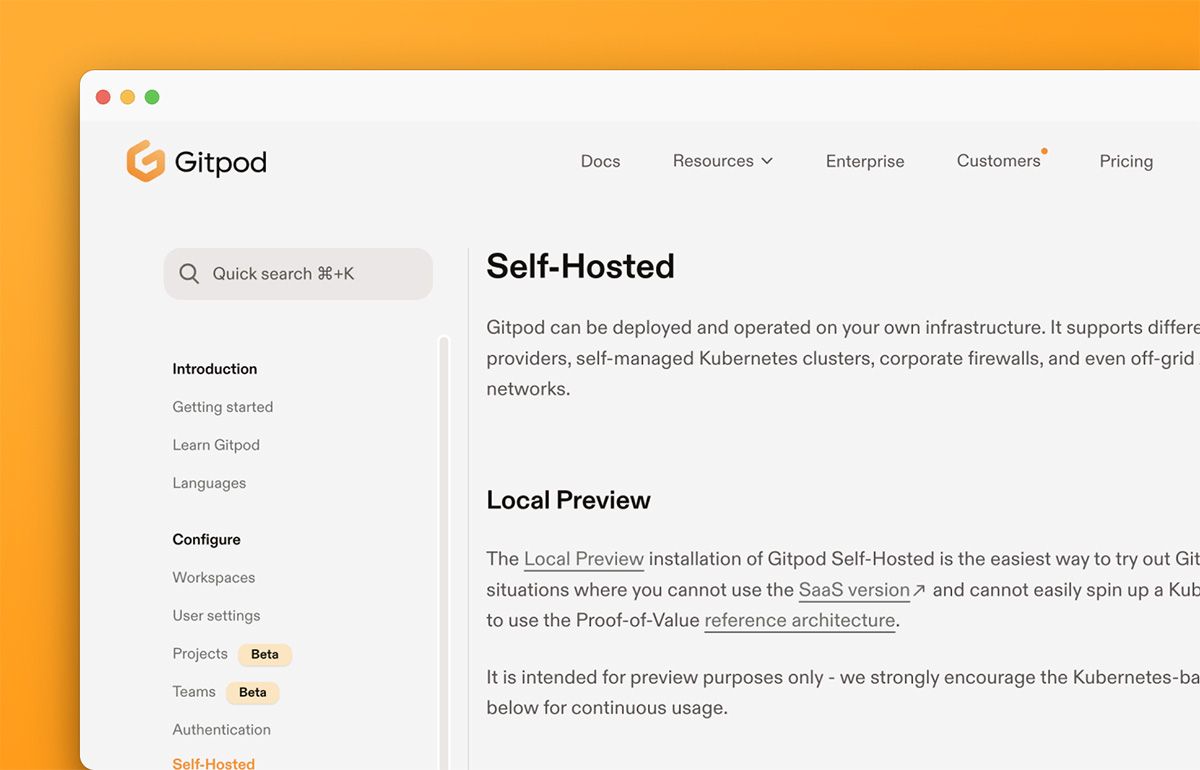Click the external link arrow after SaaS version
Screen dimensions: 1200x770
pyautogui.click(x=920, y=591)
